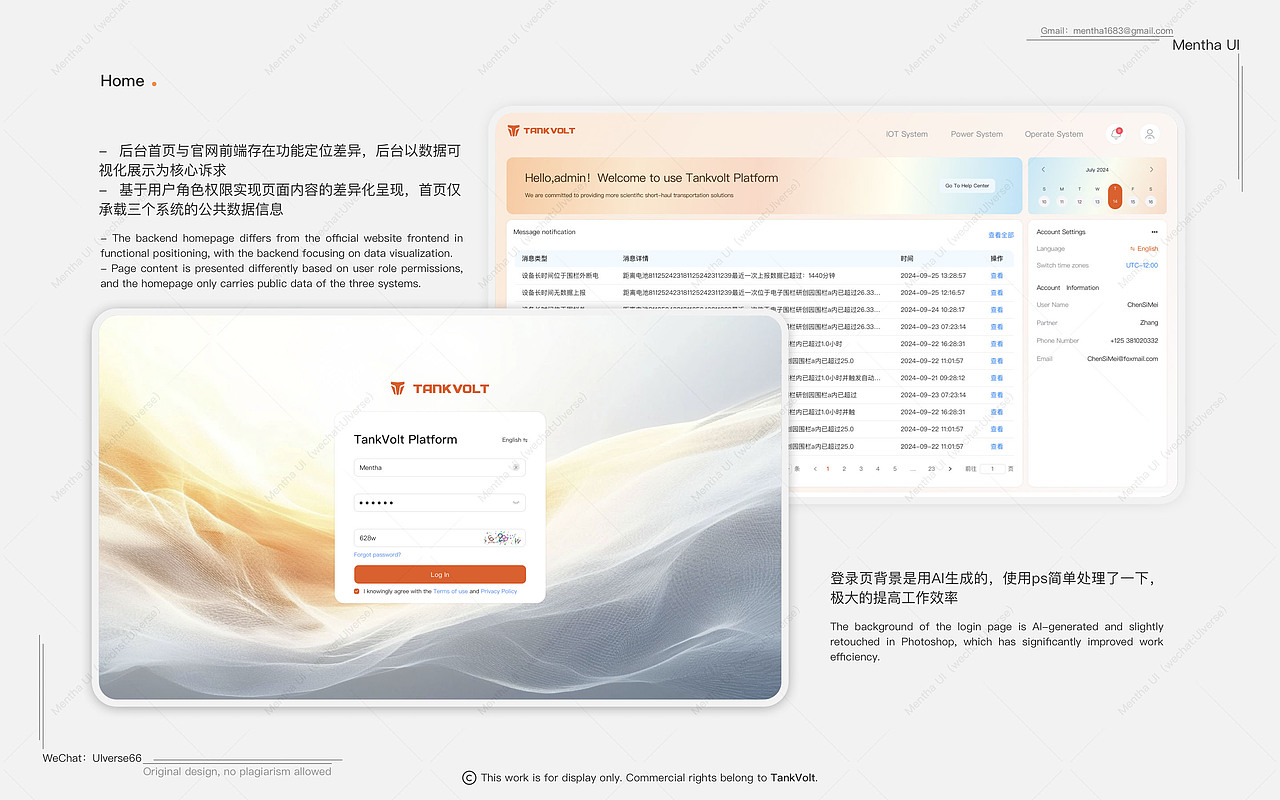The height and width of the screenshot is (800, 1280).
Task: Change the UTC-12:00 time zone setting
Action: [x=1142, y=266]
